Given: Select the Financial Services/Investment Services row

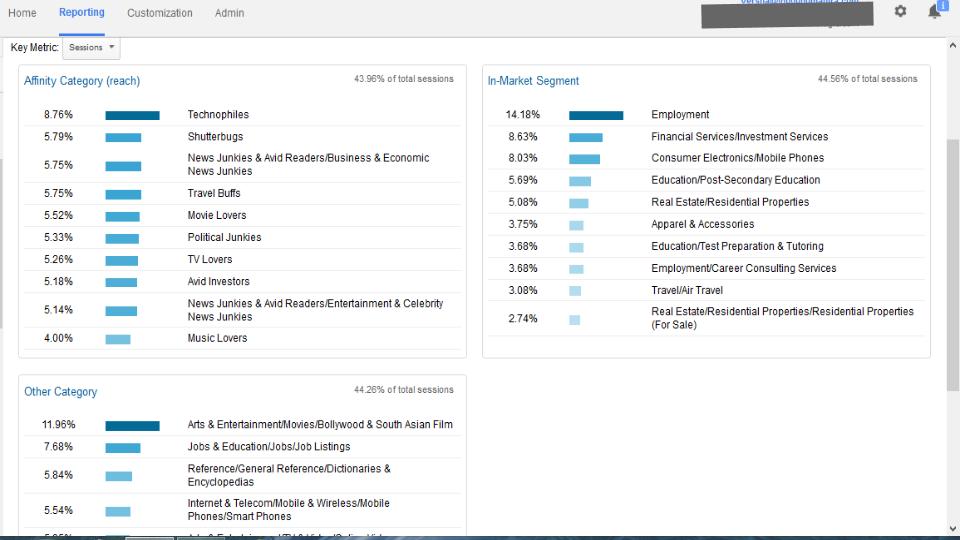Looking at the screenshot, I should pos(705,137).
